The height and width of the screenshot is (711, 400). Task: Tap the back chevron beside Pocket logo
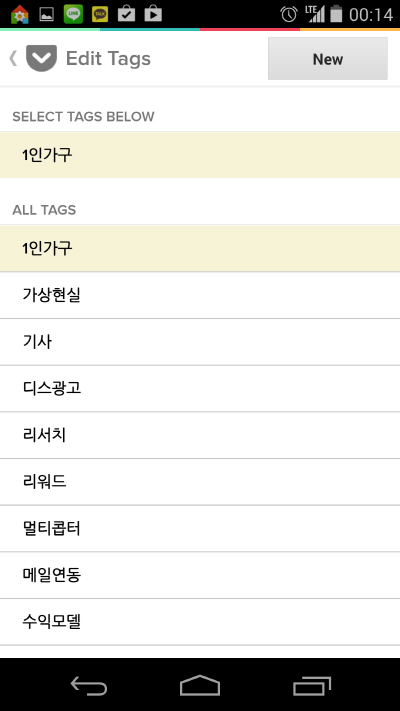click(13, 58)
